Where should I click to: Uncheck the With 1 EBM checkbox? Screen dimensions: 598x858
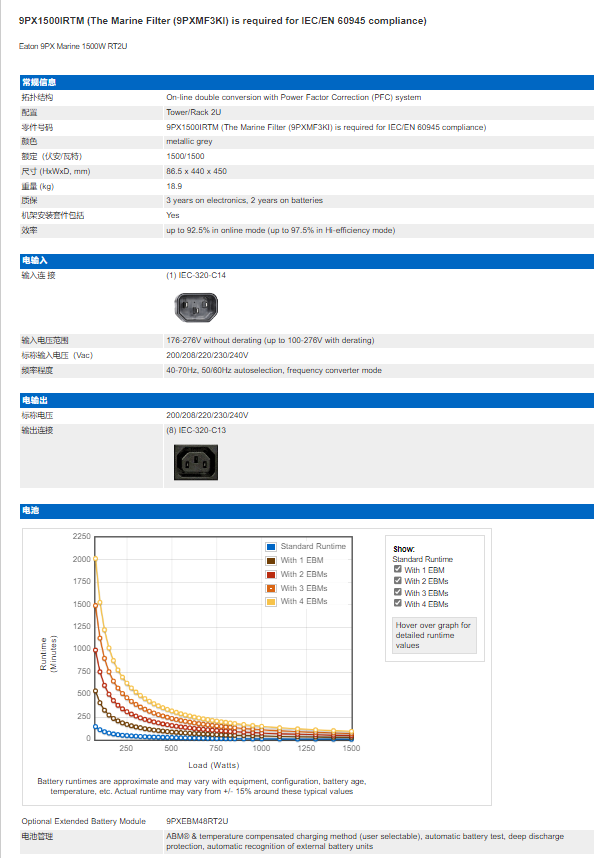(398, 569)
